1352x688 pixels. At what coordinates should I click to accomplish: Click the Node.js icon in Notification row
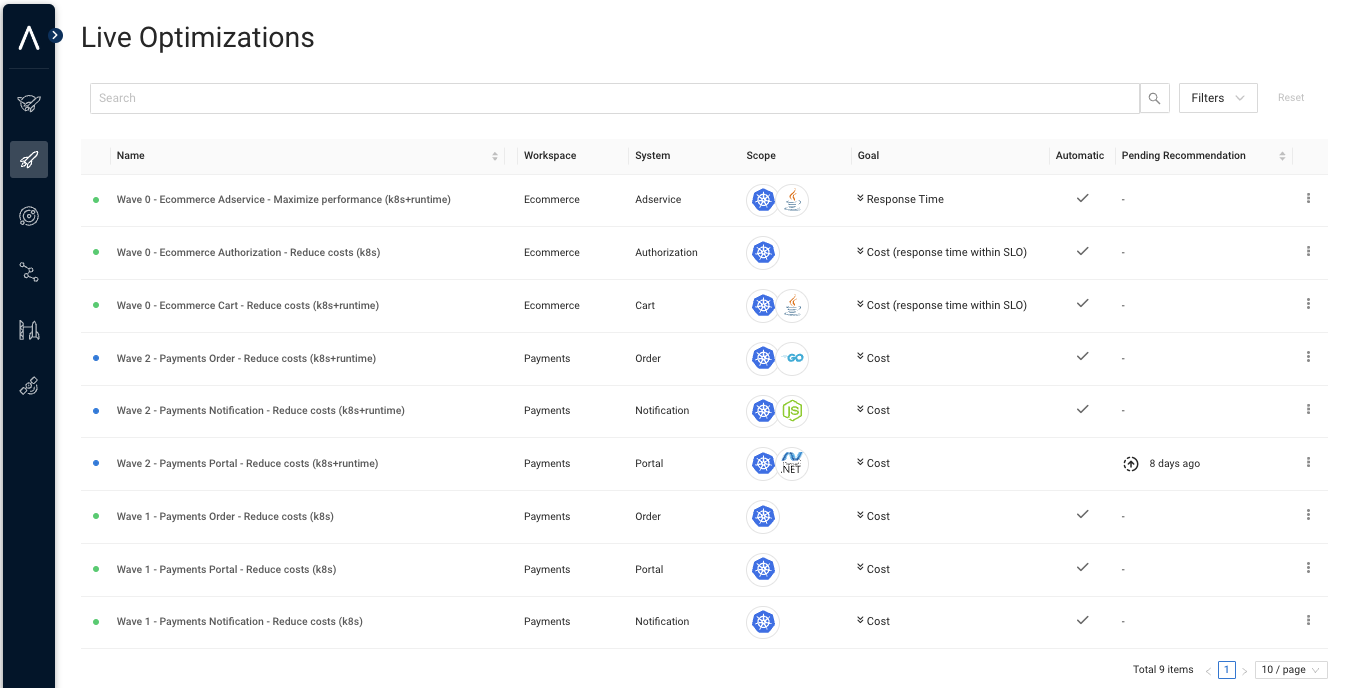(792, 411)
